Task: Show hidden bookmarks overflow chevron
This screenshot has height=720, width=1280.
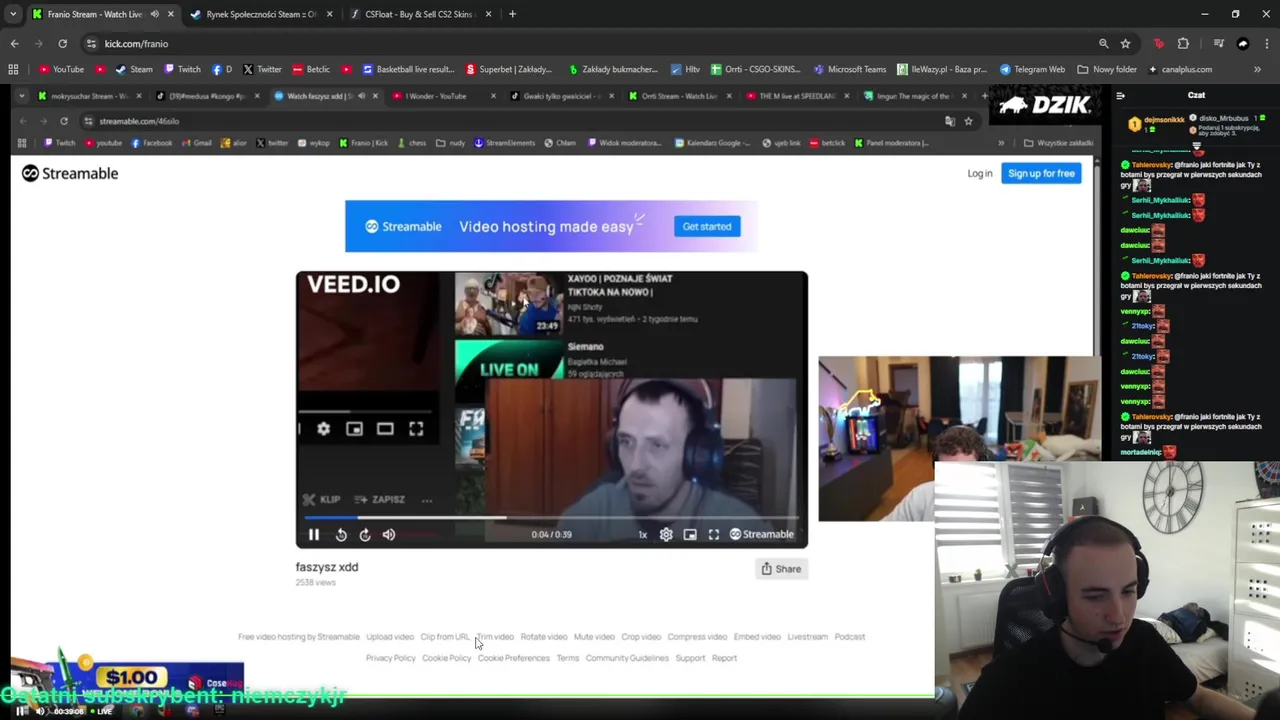Action: (1257, 70)
